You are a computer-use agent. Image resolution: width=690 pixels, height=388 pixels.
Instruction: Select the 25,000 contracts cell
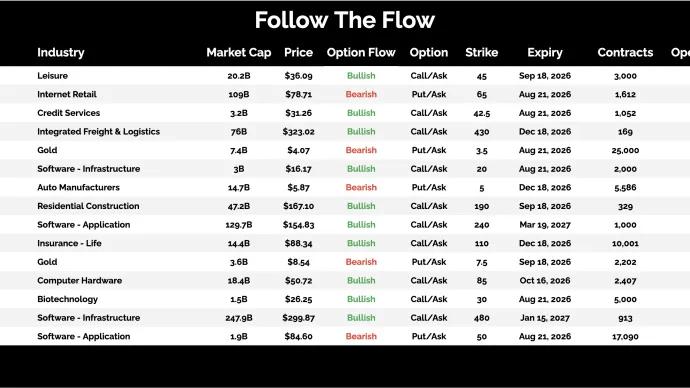click(625, 150)
